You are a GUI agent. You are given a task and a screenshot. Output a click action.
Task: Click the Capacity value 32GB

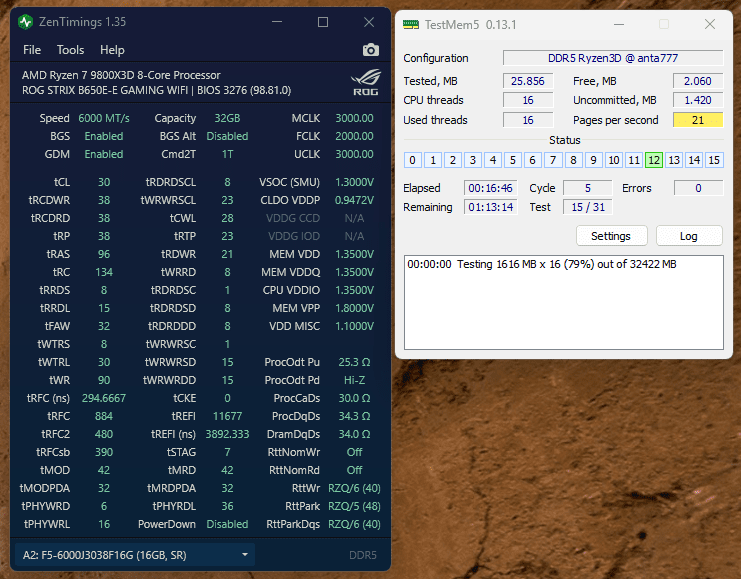point(227,118)
